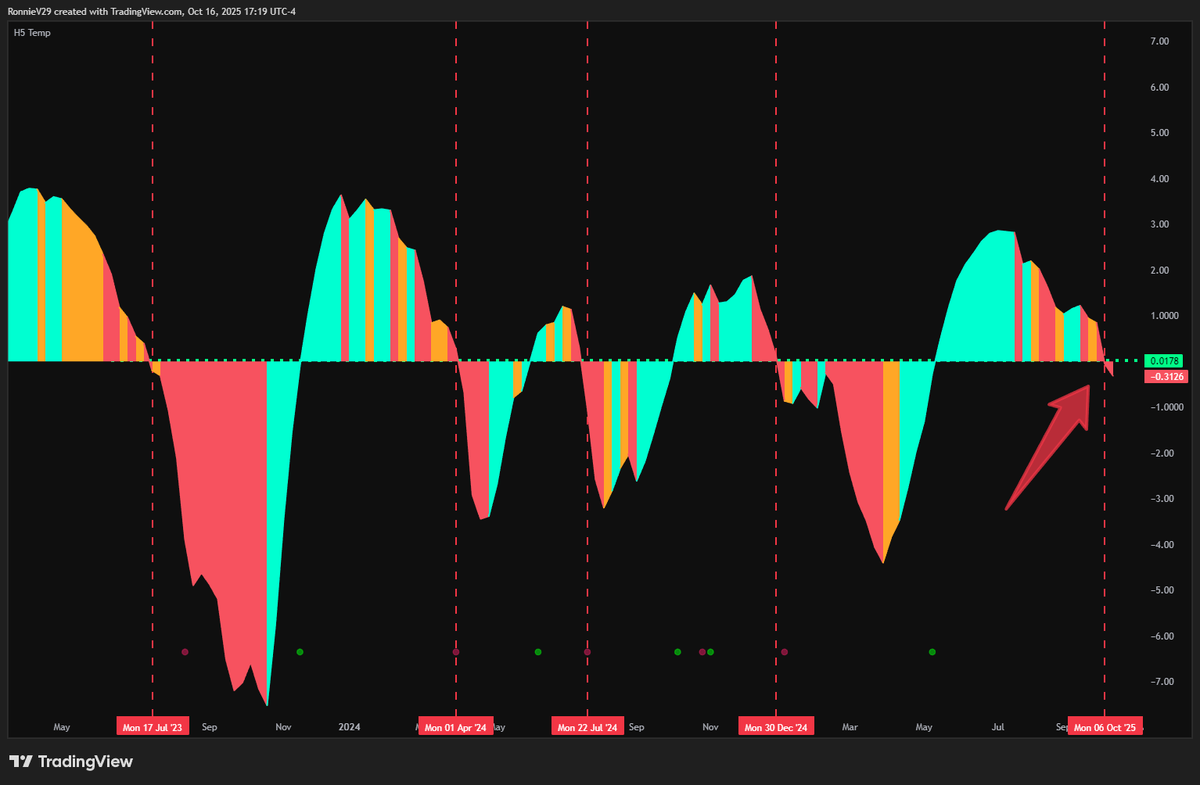Click the H5 Temp indicator label

point(32,33)
